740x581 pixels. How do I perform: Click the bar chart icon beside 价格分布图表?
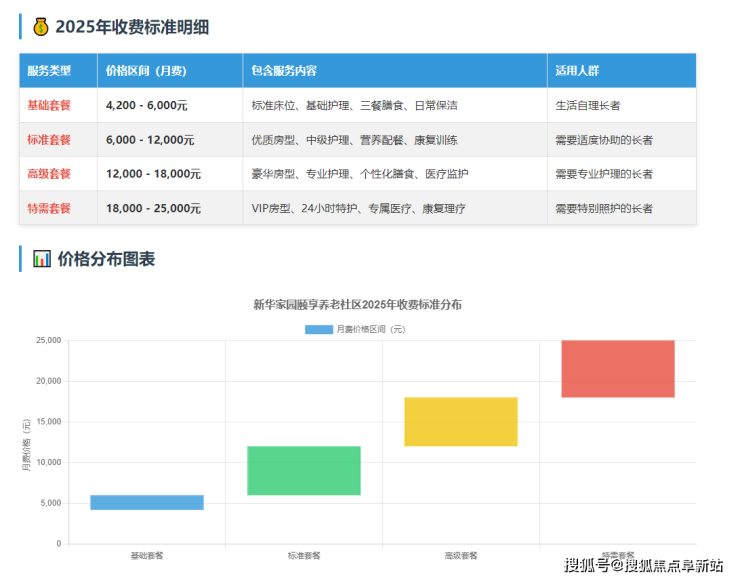pos(42,259)
